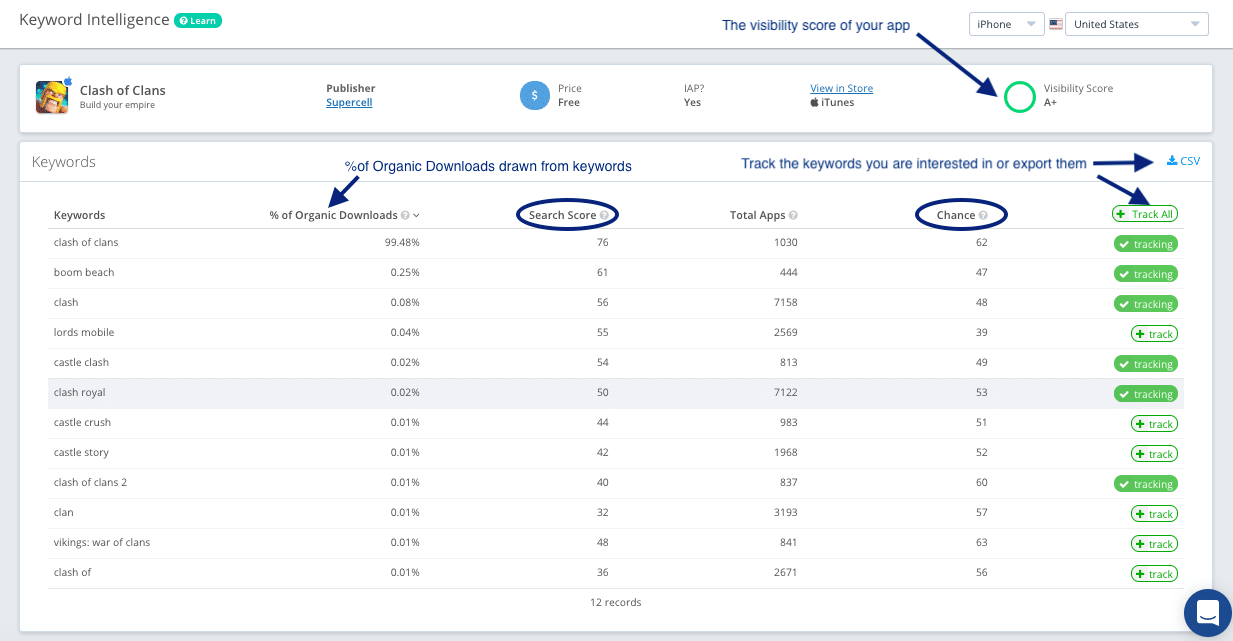Track the lords mobile keyword
1233x641 pixels.
[1154, 334]
